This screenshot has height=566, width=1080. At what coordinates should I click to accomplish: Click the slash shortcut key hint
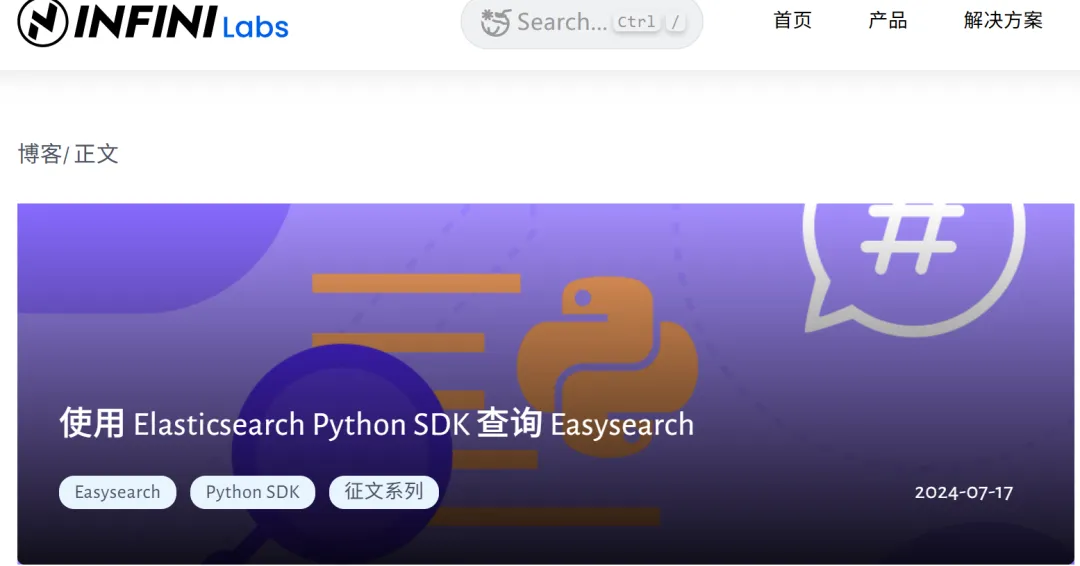point(676,22)
